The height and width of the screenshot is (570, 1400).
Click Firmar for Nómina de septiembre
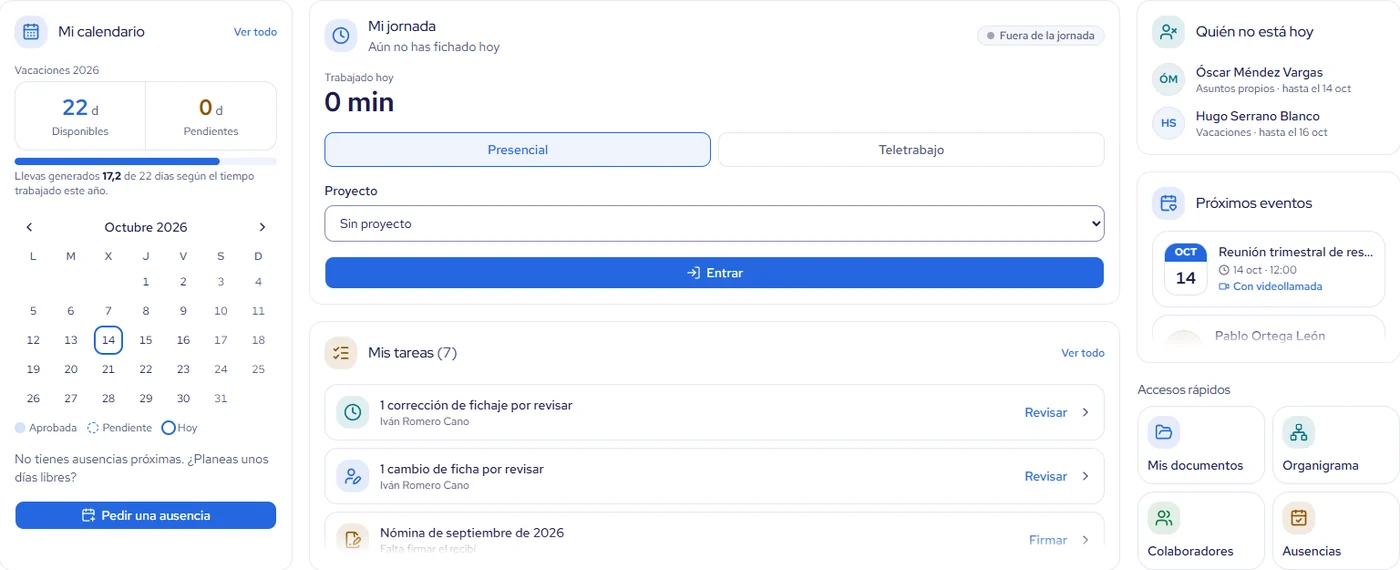[x=1048, y=540]
